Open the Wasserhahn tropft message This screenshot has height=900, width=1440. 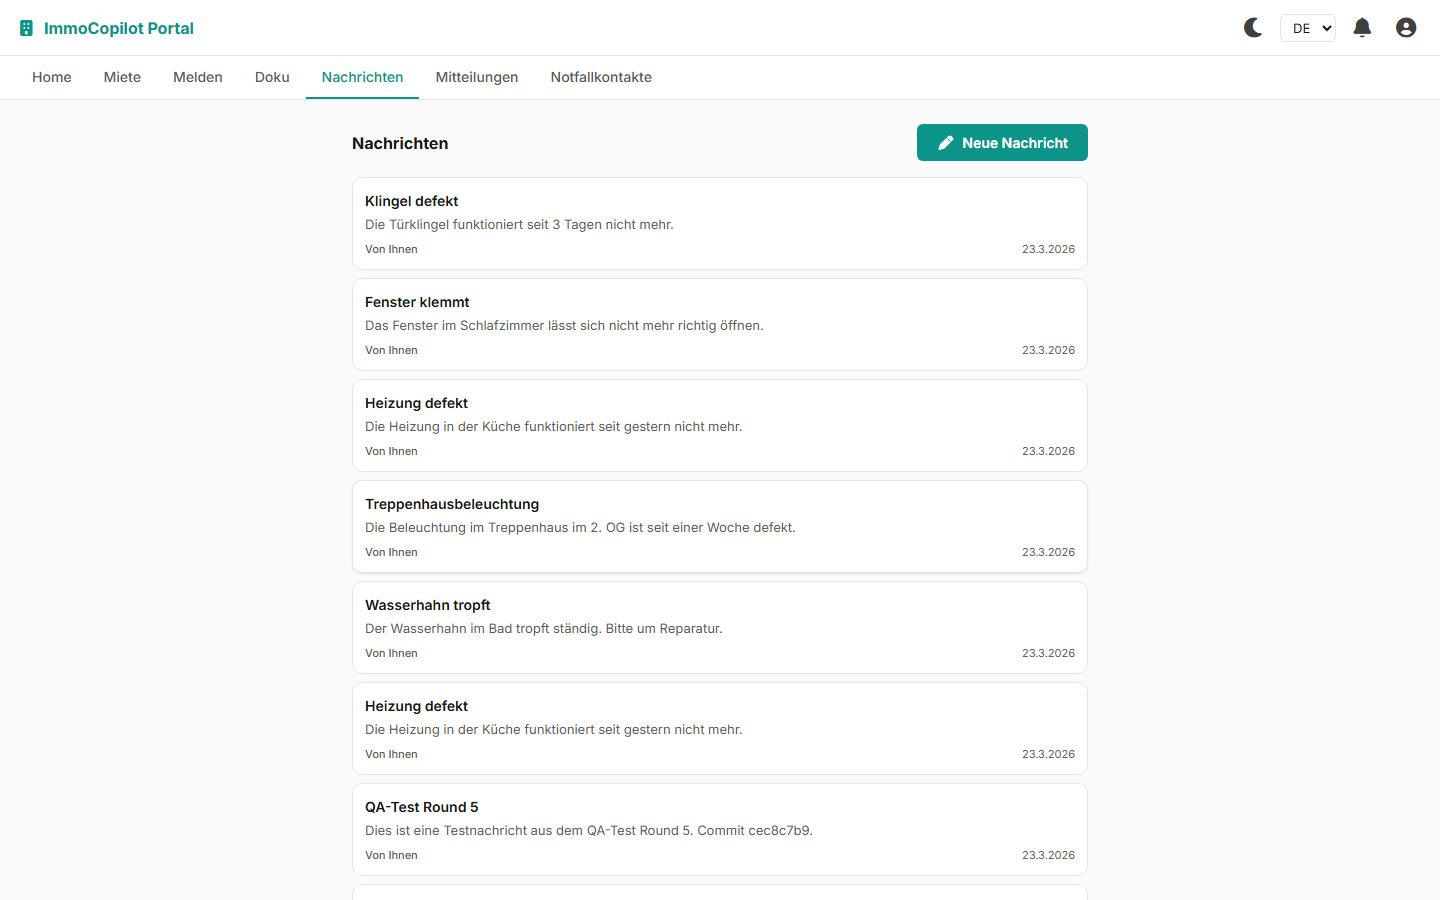(x=719, y=627)
